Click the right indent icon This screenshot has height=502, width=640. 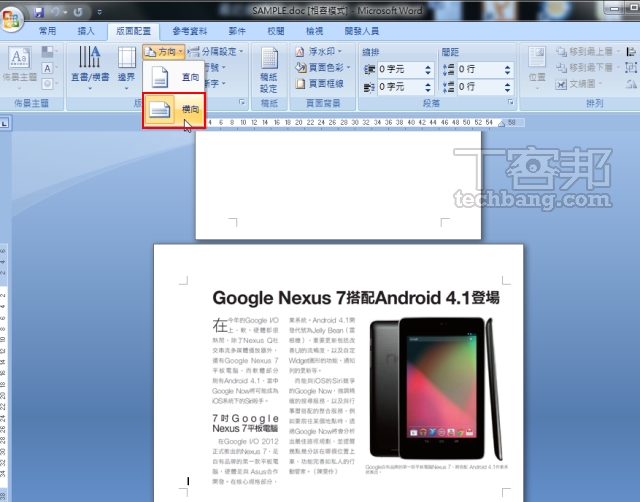point(369,87)
